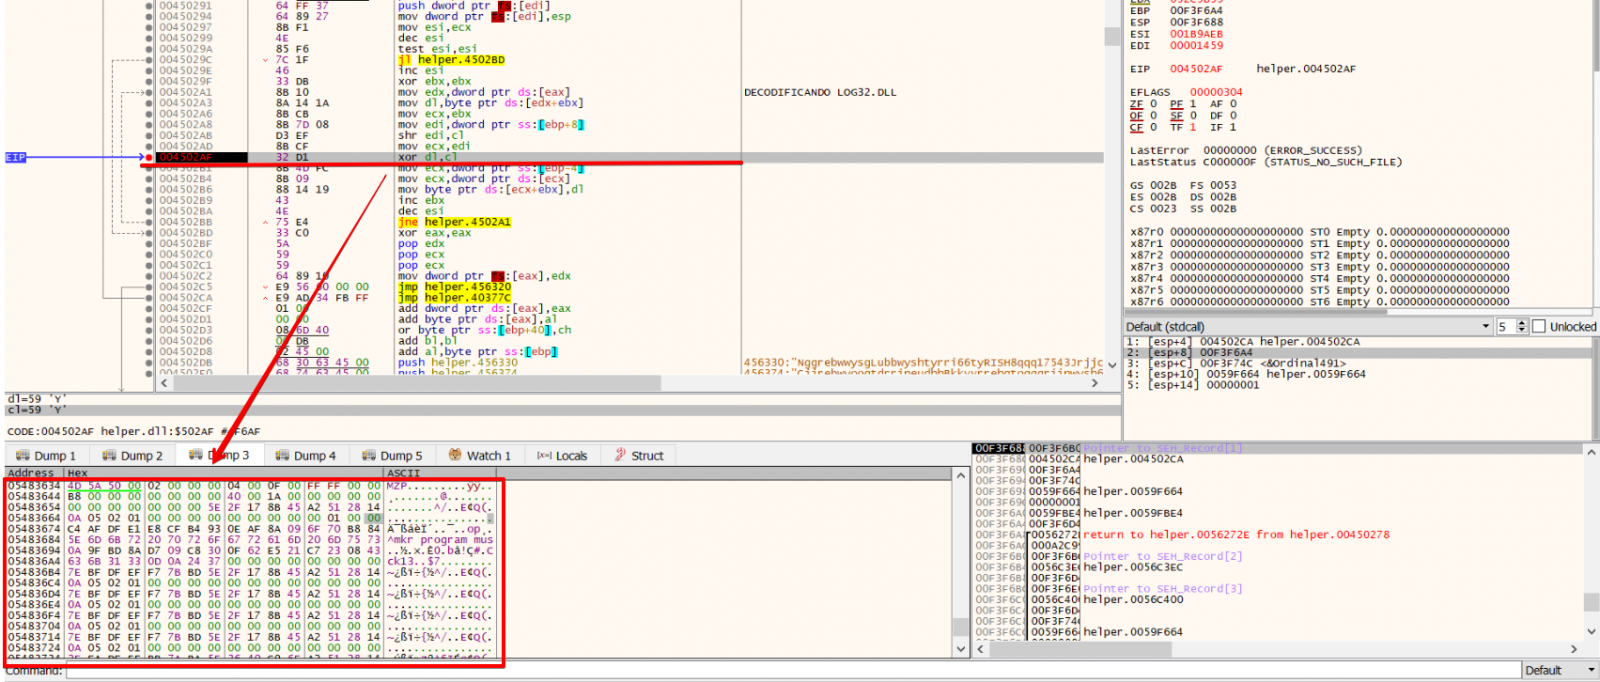Click the Dump 2 tab icon
This screenshot has width=1600, height=682.
pyautogui.click(x=109, y=456)
